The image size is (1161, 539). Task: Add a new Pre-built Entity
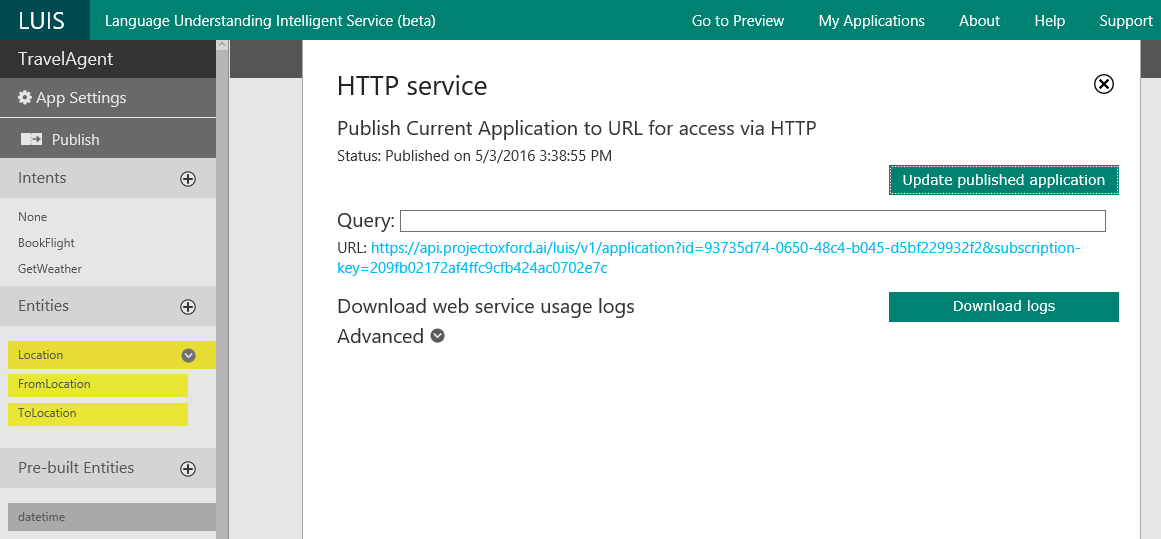[187, 469]
